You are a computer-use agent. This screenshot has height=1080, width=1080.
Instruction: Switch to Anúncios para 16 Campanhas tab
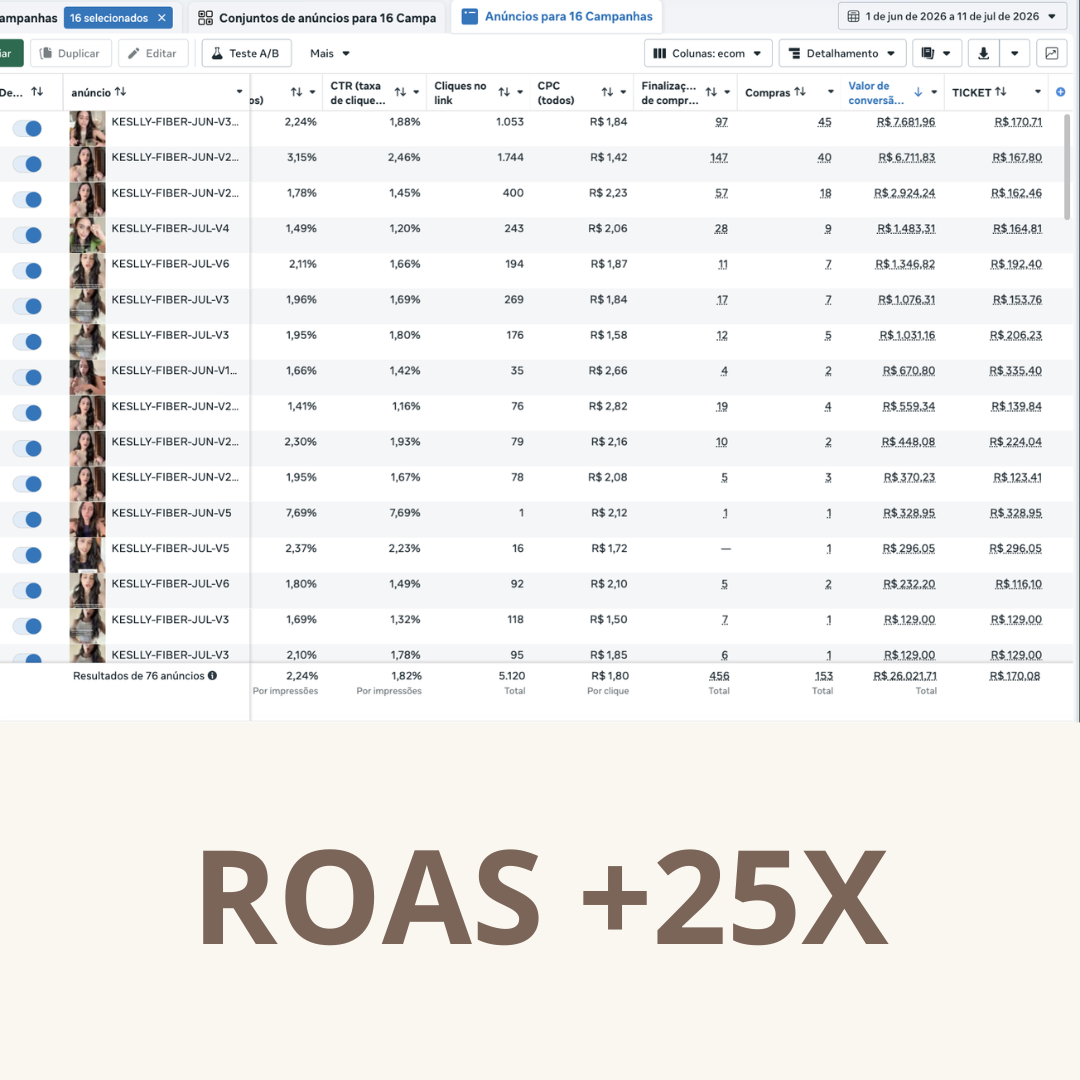pos(557,17)
